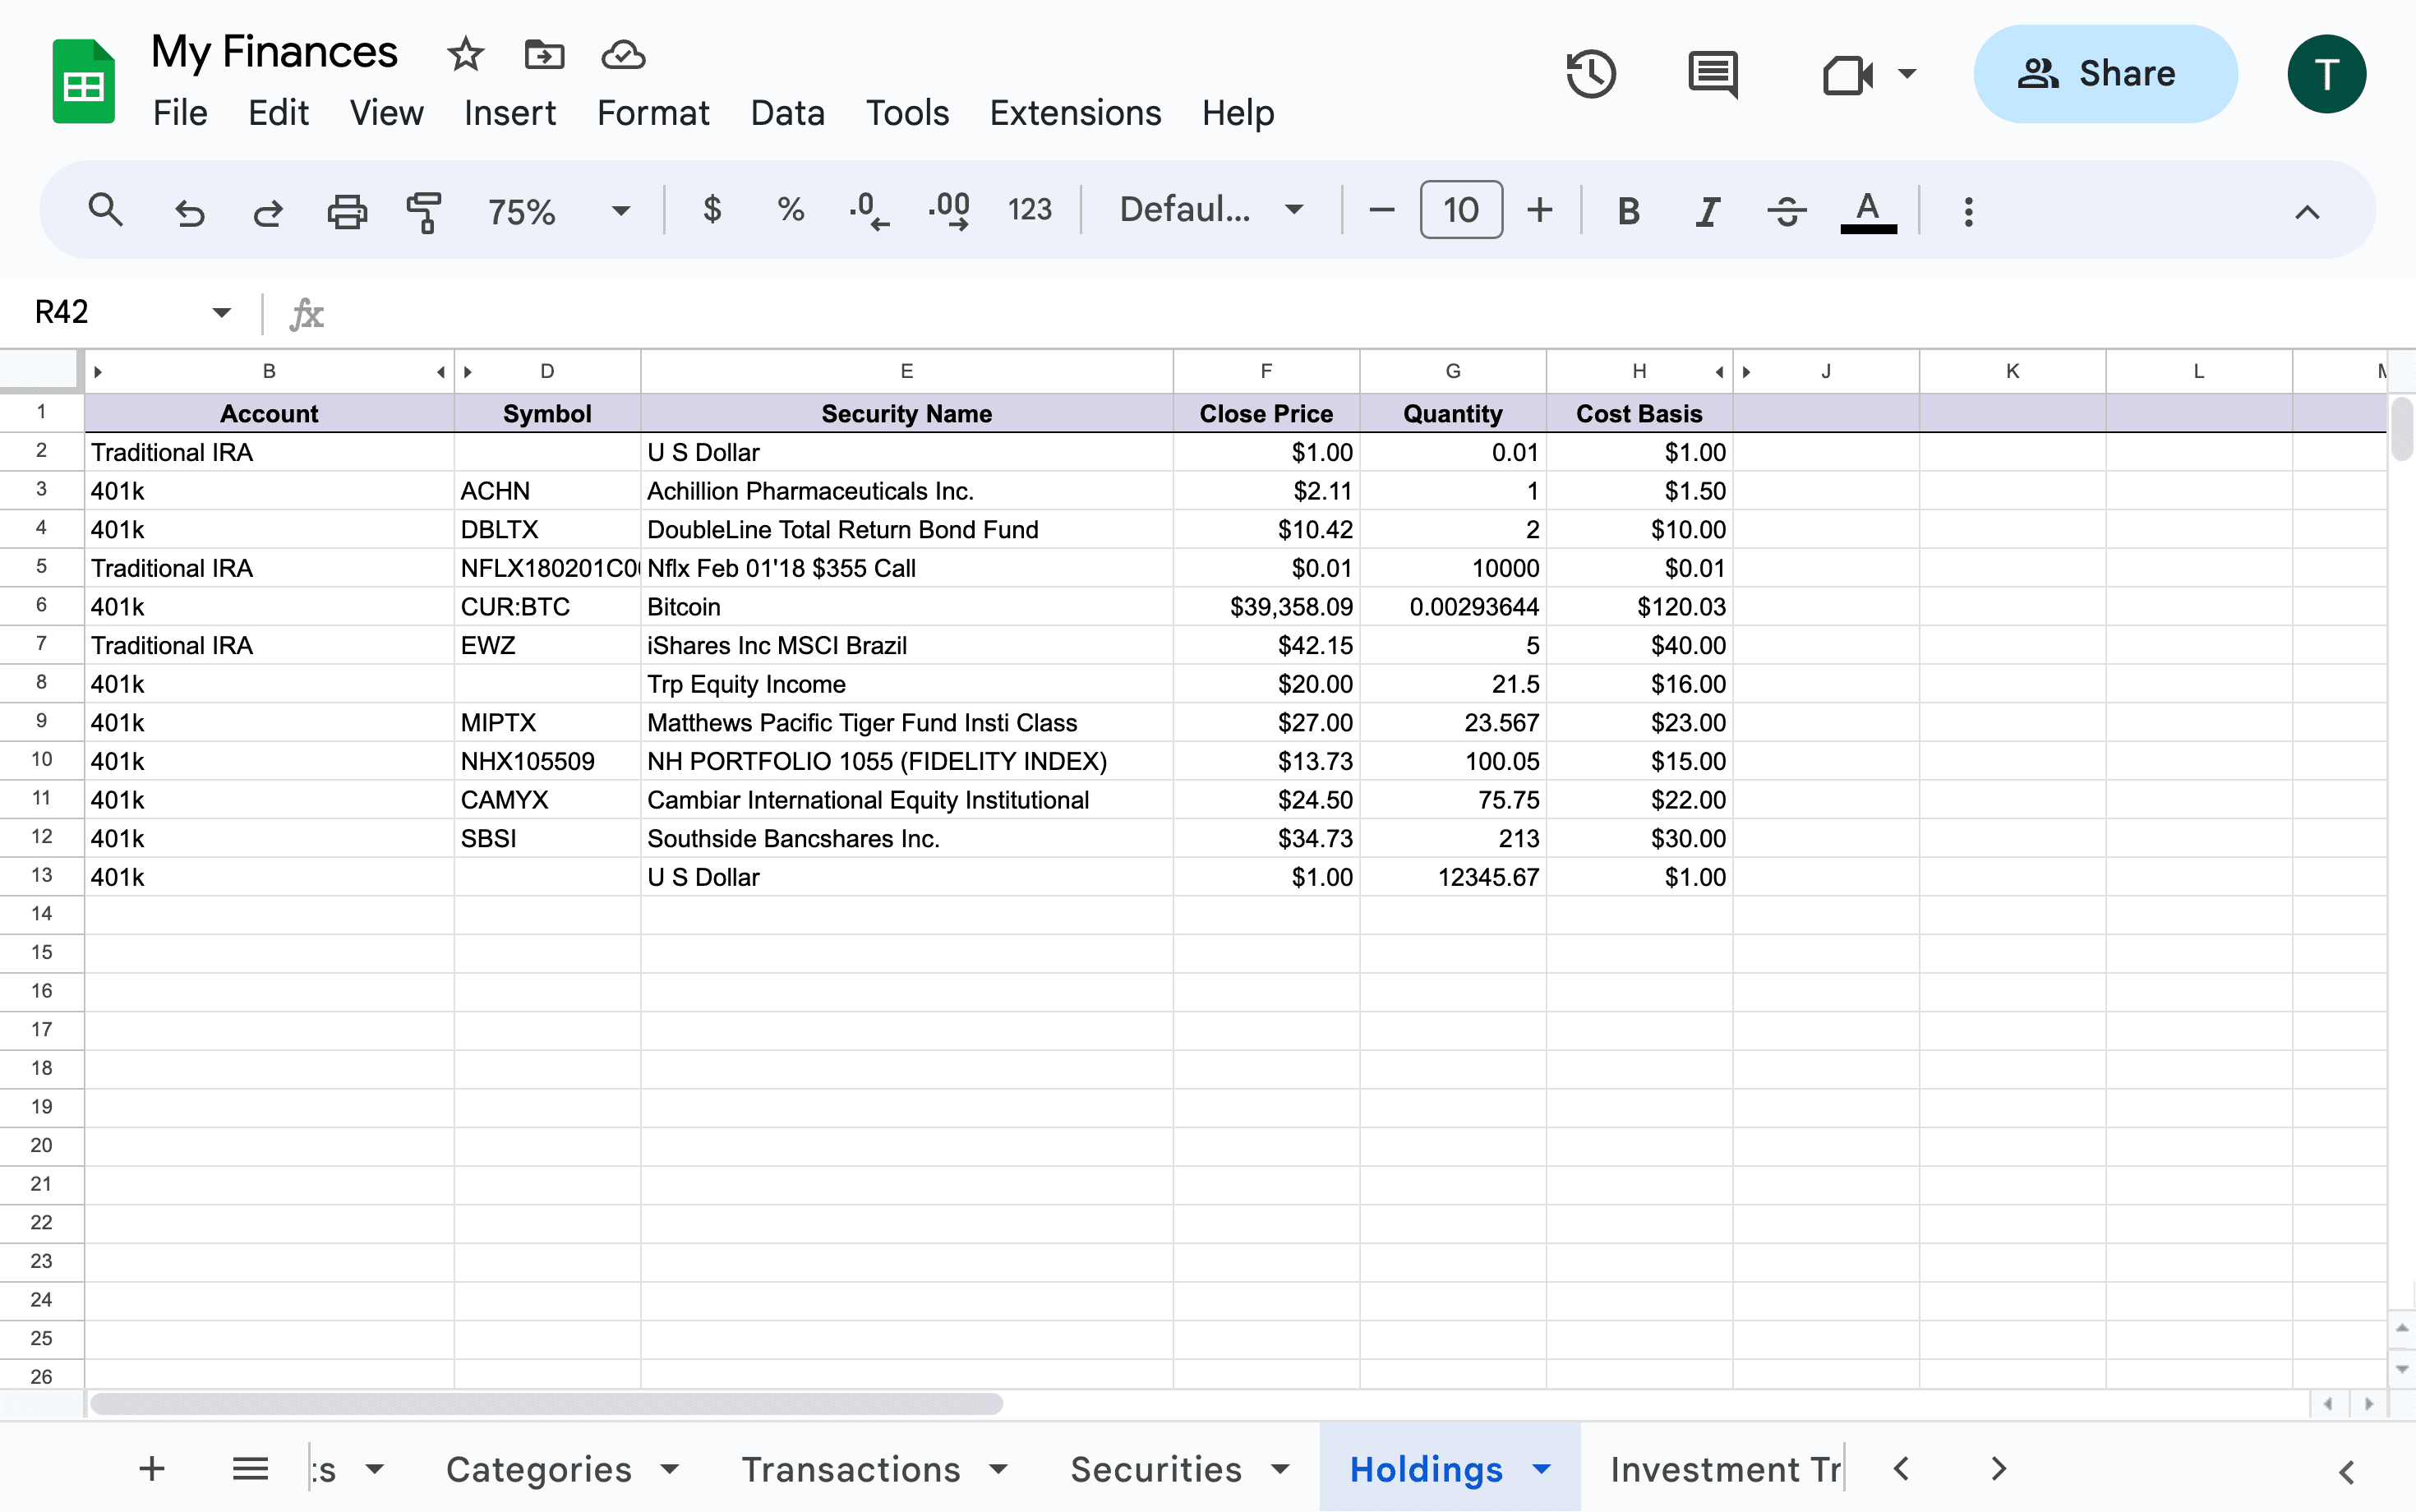Open the account avatar T

2326,74
